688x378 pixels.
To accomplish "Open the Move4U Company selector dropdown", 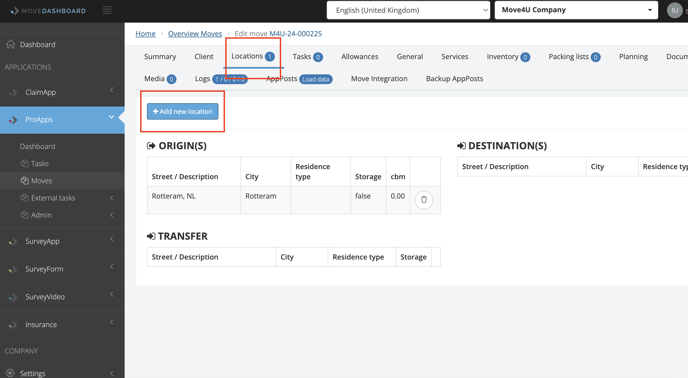I will (x=576, y=10).
